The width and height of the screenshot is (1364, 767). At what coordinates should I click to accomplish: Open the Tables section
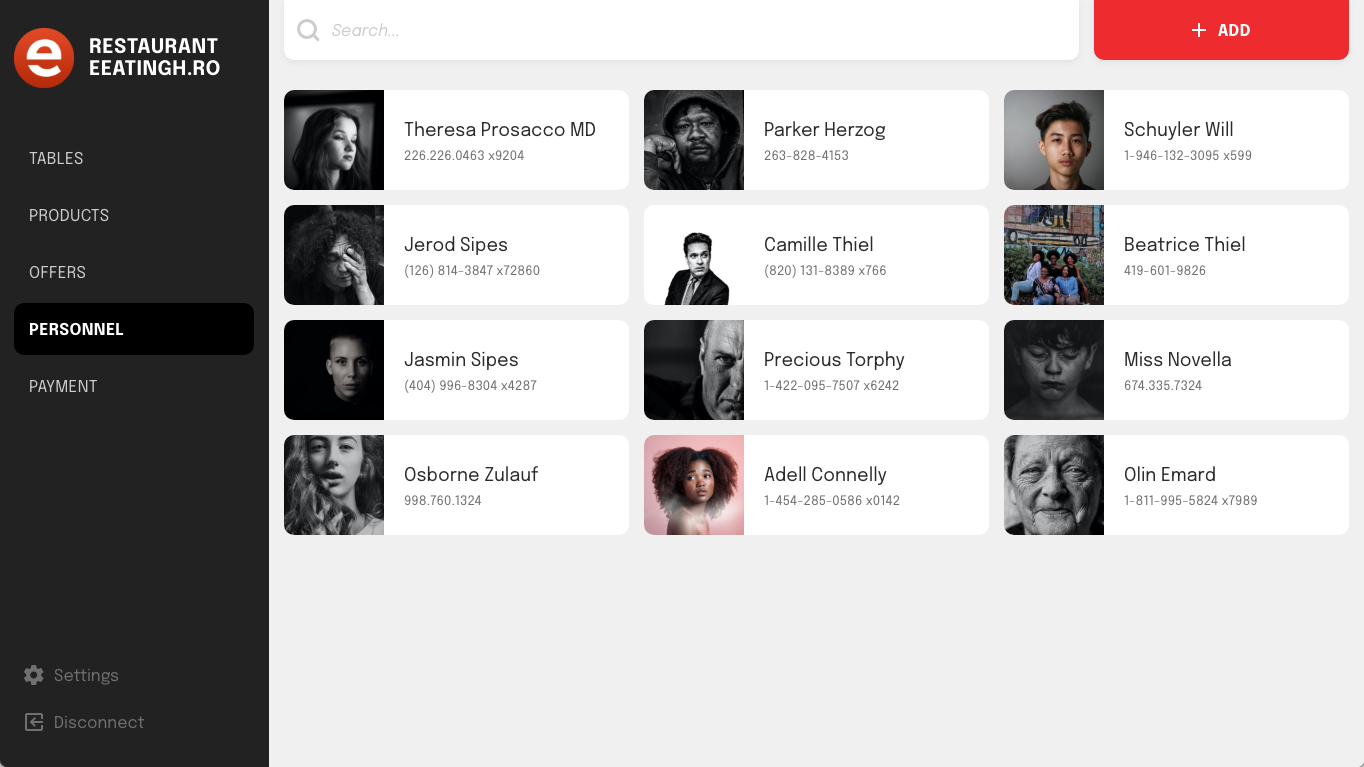[56, 158]
